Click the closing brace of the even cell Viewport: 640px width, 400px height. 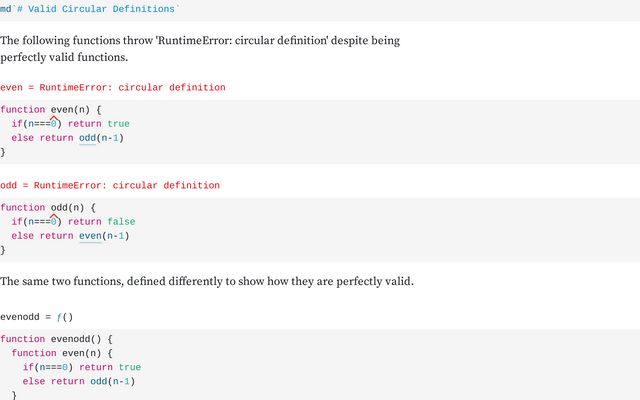pos(3,152)
